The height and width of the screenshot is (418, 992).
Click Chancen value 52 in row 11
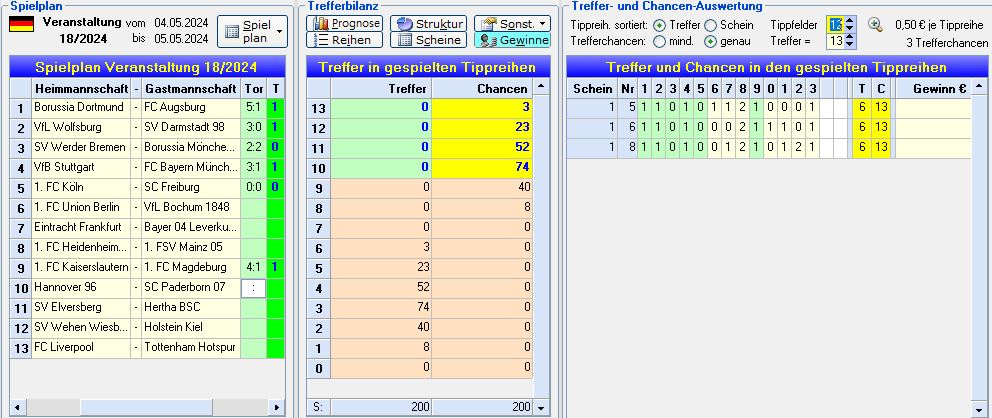[x=483, y=147]
